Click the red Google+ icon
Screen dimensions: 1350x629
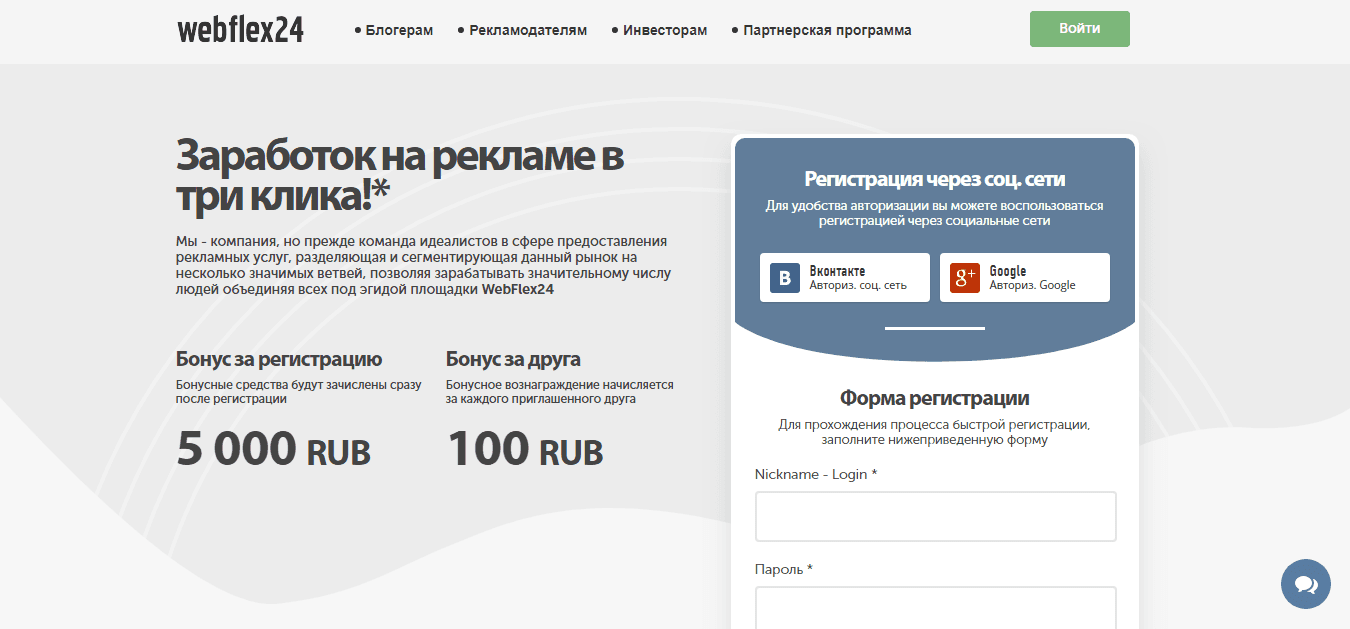click(x=965, y=277)
